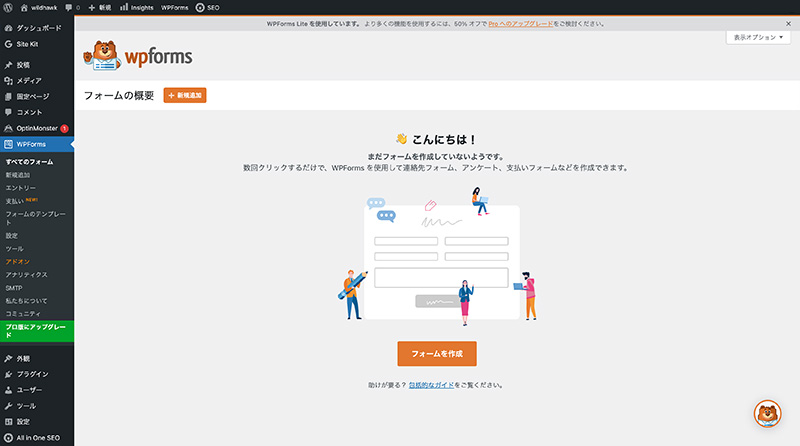The height and width of the screenshot is (446, 800).
Task: Open フォームのテンプレート submenu item
Action: pyautogui.click(x=37, y=214)
